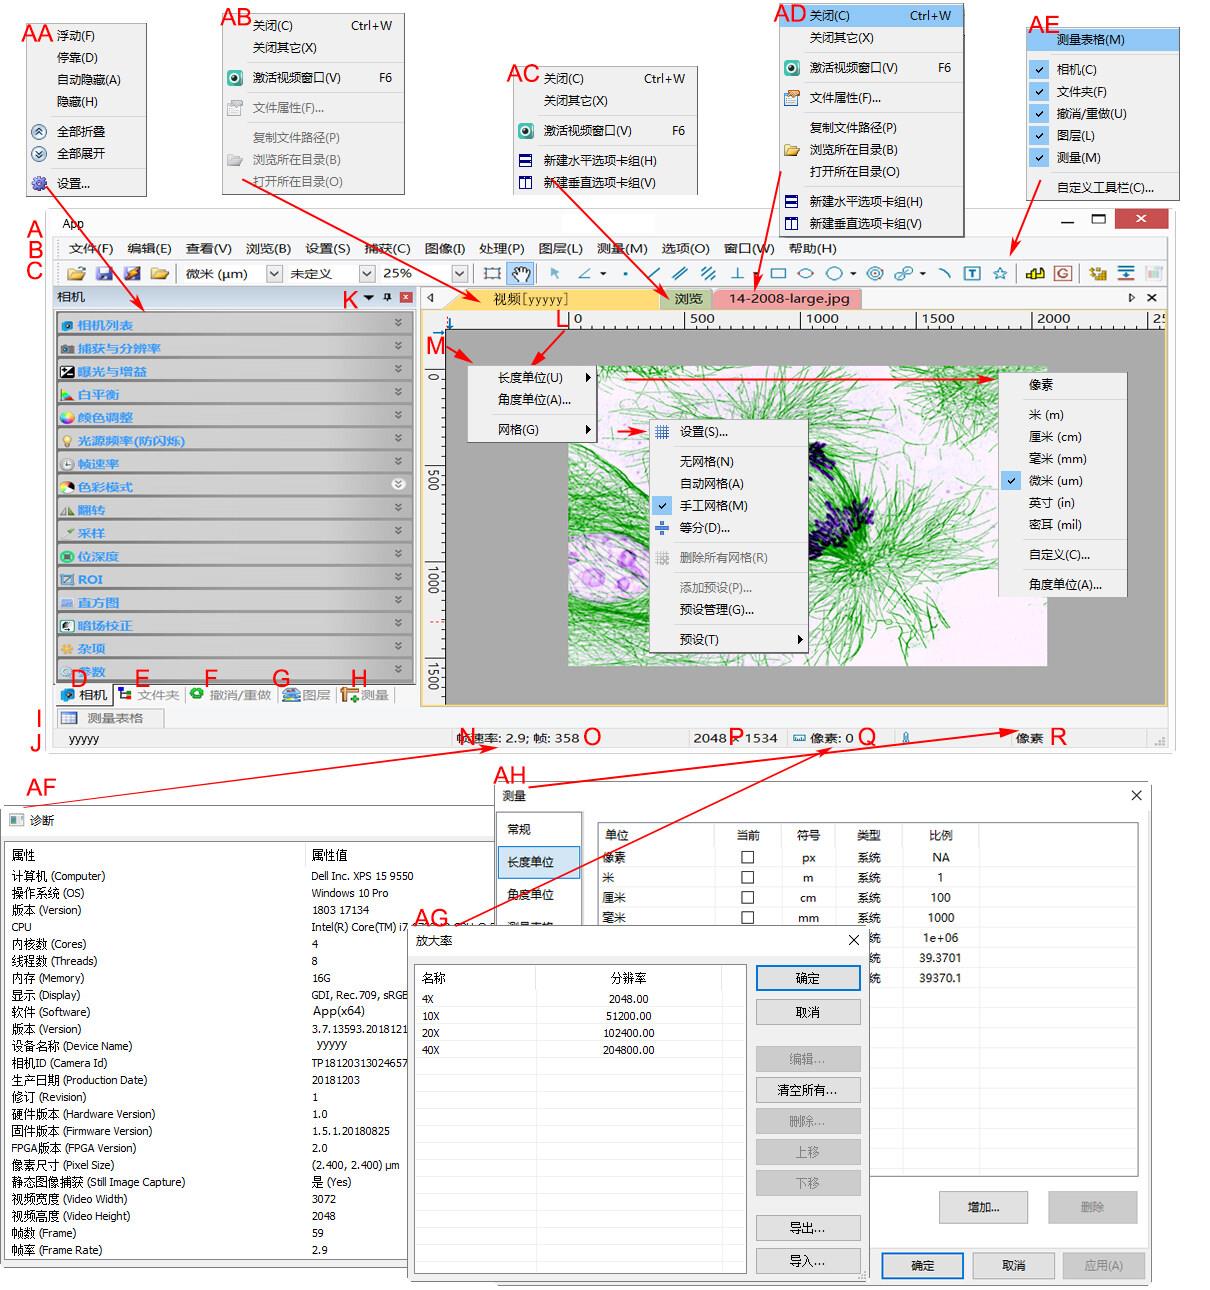Pin the 相机 panel with pushpin icon
The height and width of the screenshot is (1290, 1210).
tap(387, 297)
